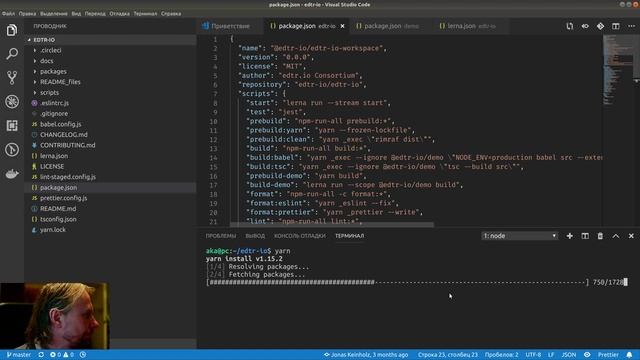
Task: Change JSON language mode in status bar
Action: (x=569, y=355)
